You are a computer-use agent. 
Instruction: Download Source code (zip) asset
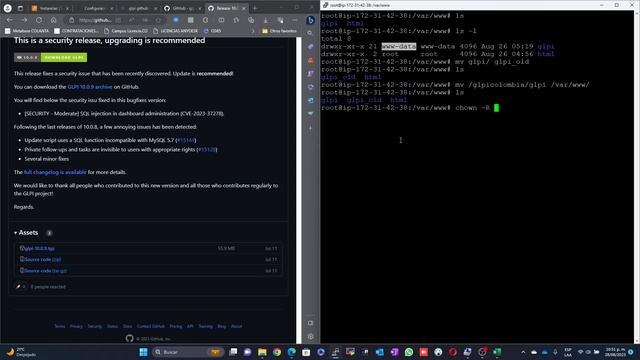coord(42,260)
